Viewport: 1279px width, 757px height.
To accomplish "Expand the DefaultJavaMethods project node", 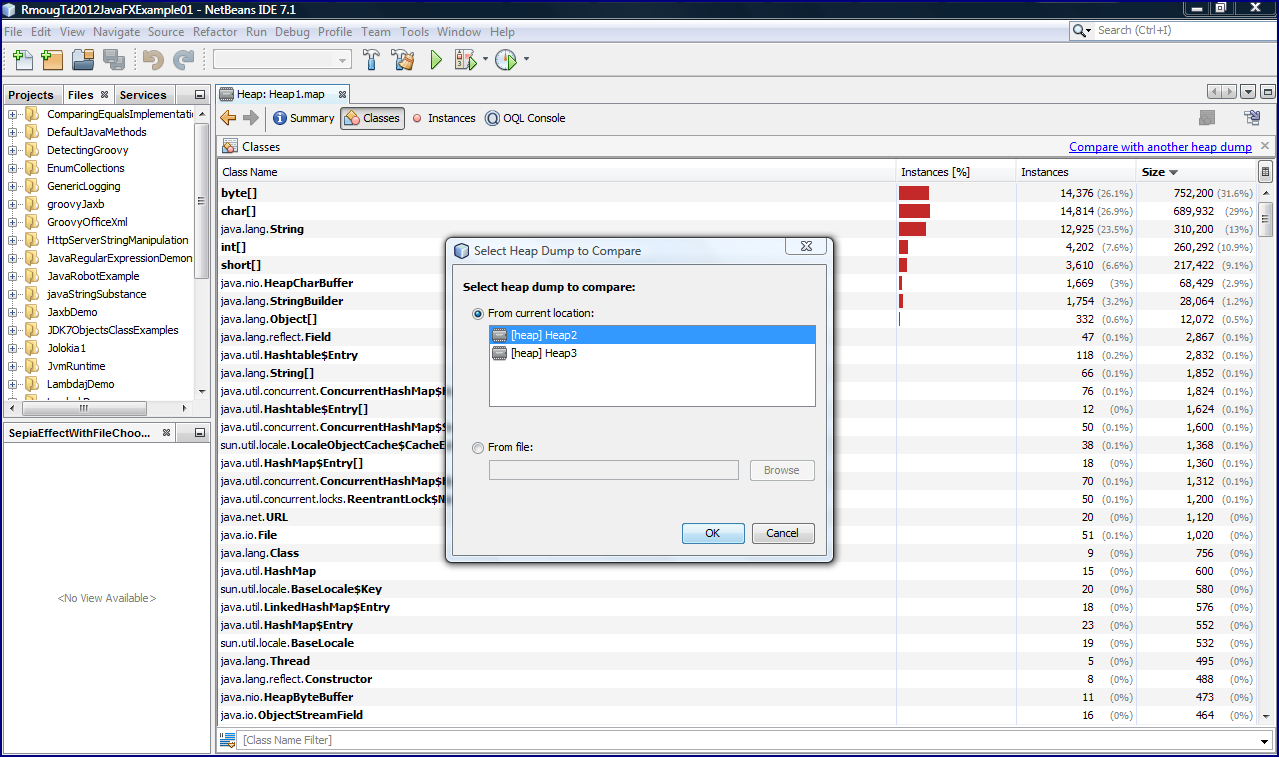I will coord(13,132).
